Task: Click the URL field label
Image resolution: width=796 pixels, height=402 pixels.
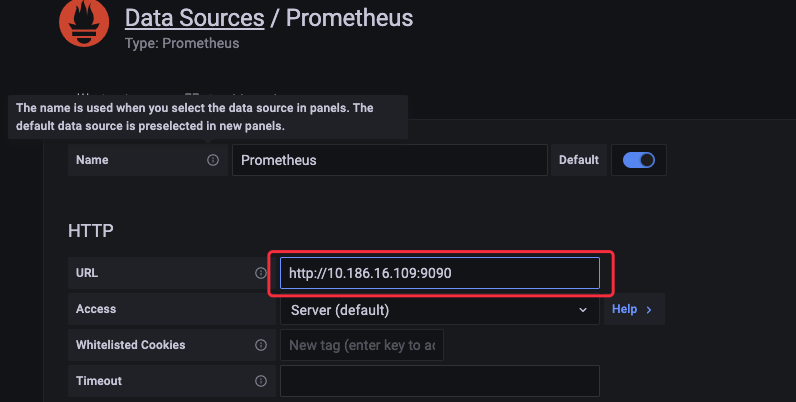Action: coord(87,273)
